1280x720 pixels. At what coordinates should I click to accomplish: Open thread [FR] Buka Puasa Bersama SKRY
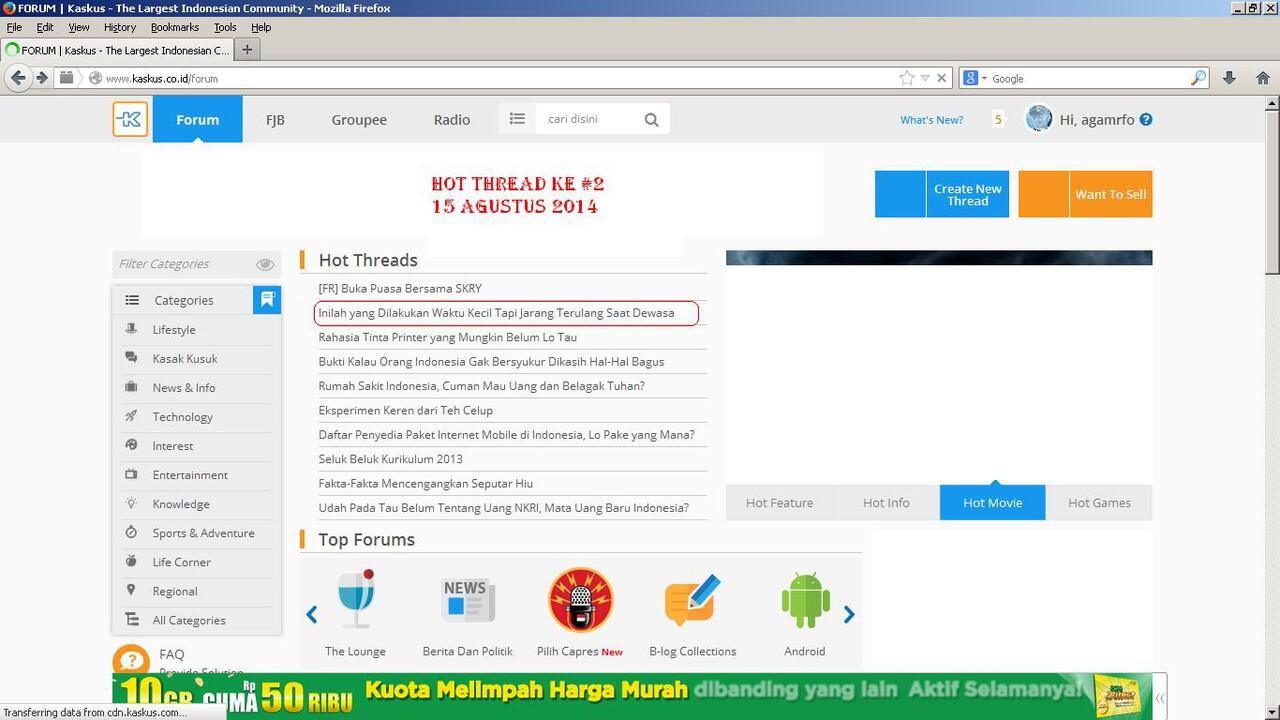(400, 288)
